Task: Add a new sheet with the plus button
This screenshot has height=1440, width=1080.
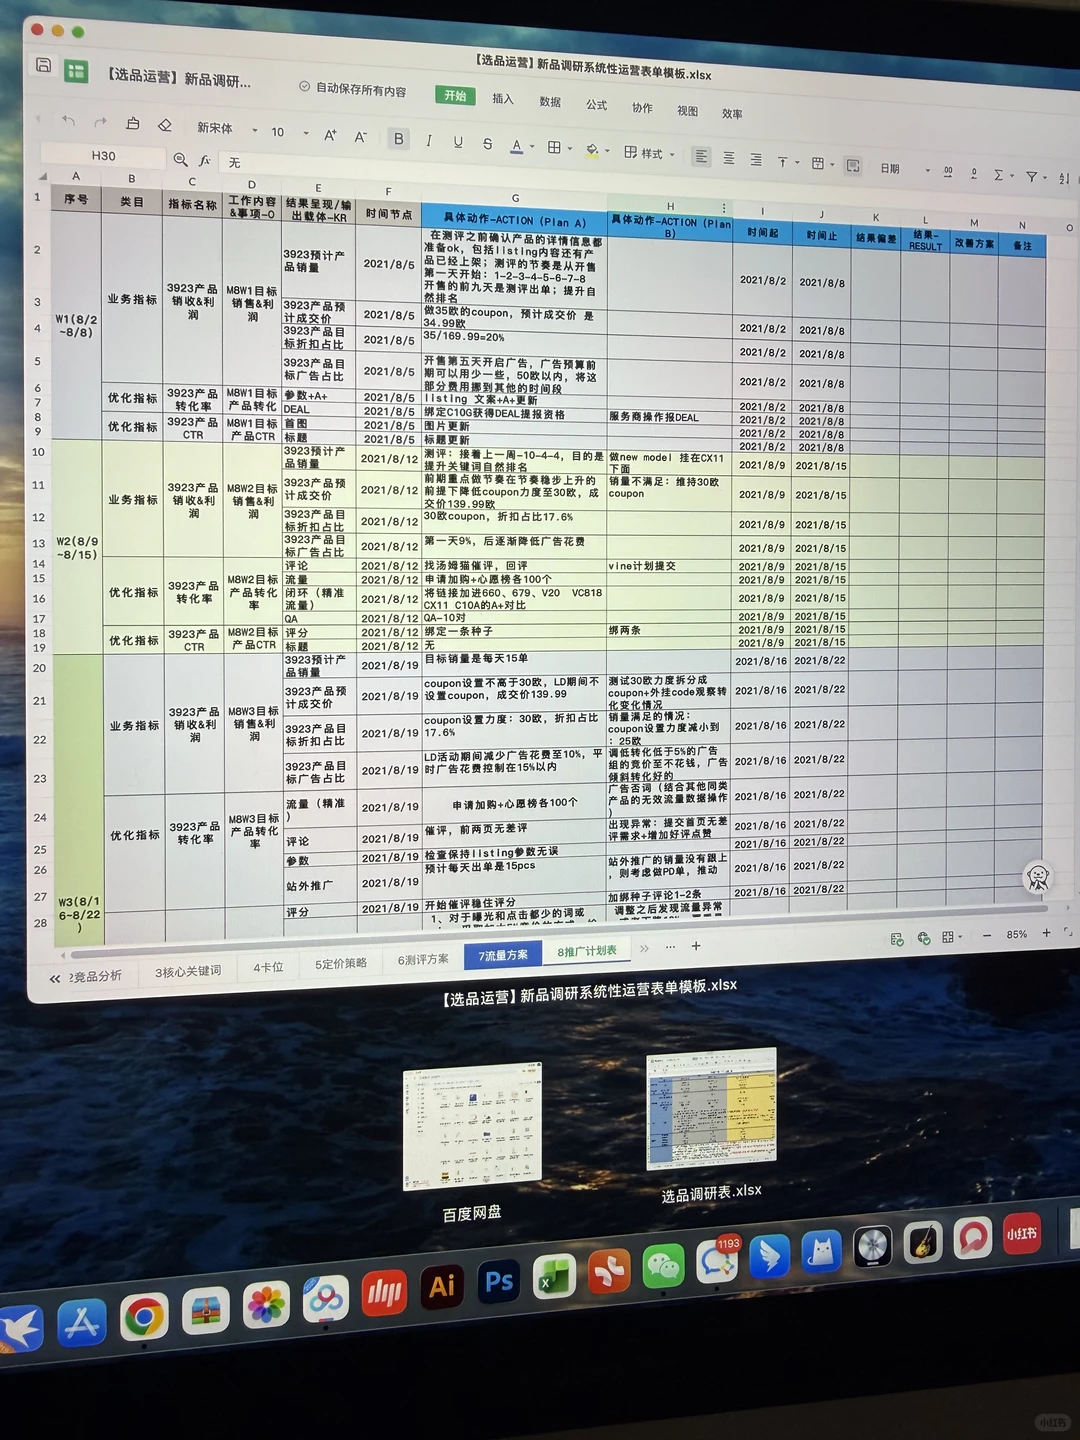Action: tap(695, 946)
